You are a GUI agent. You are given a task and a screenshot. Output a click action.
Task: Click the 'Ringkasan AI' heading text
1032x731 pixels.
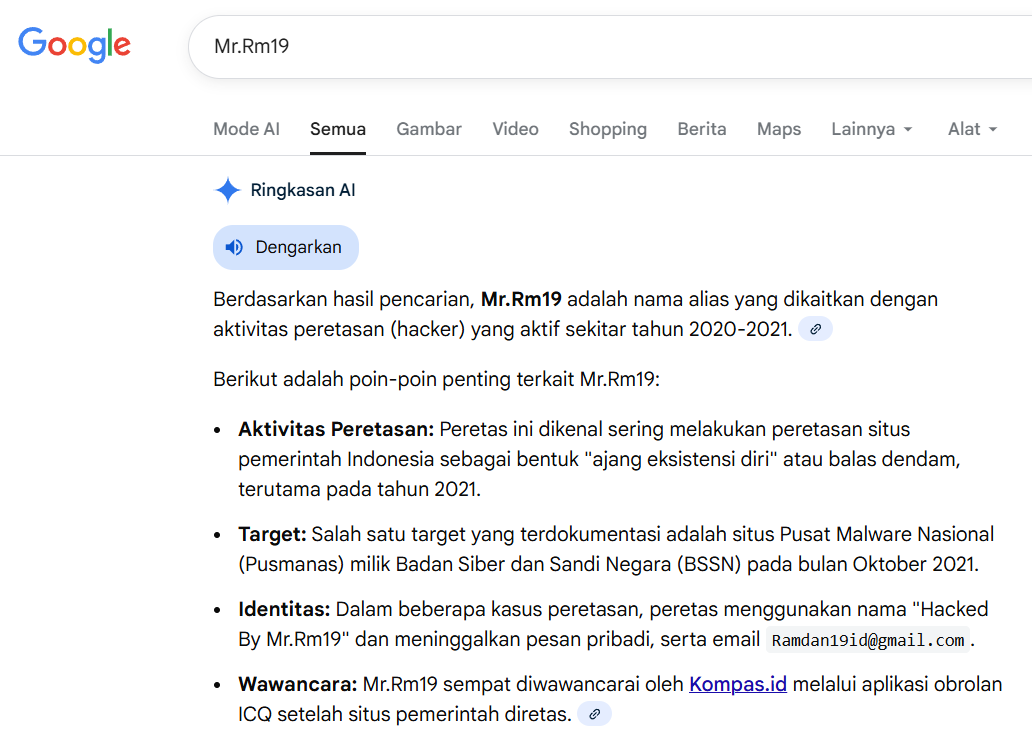(303, 190)
